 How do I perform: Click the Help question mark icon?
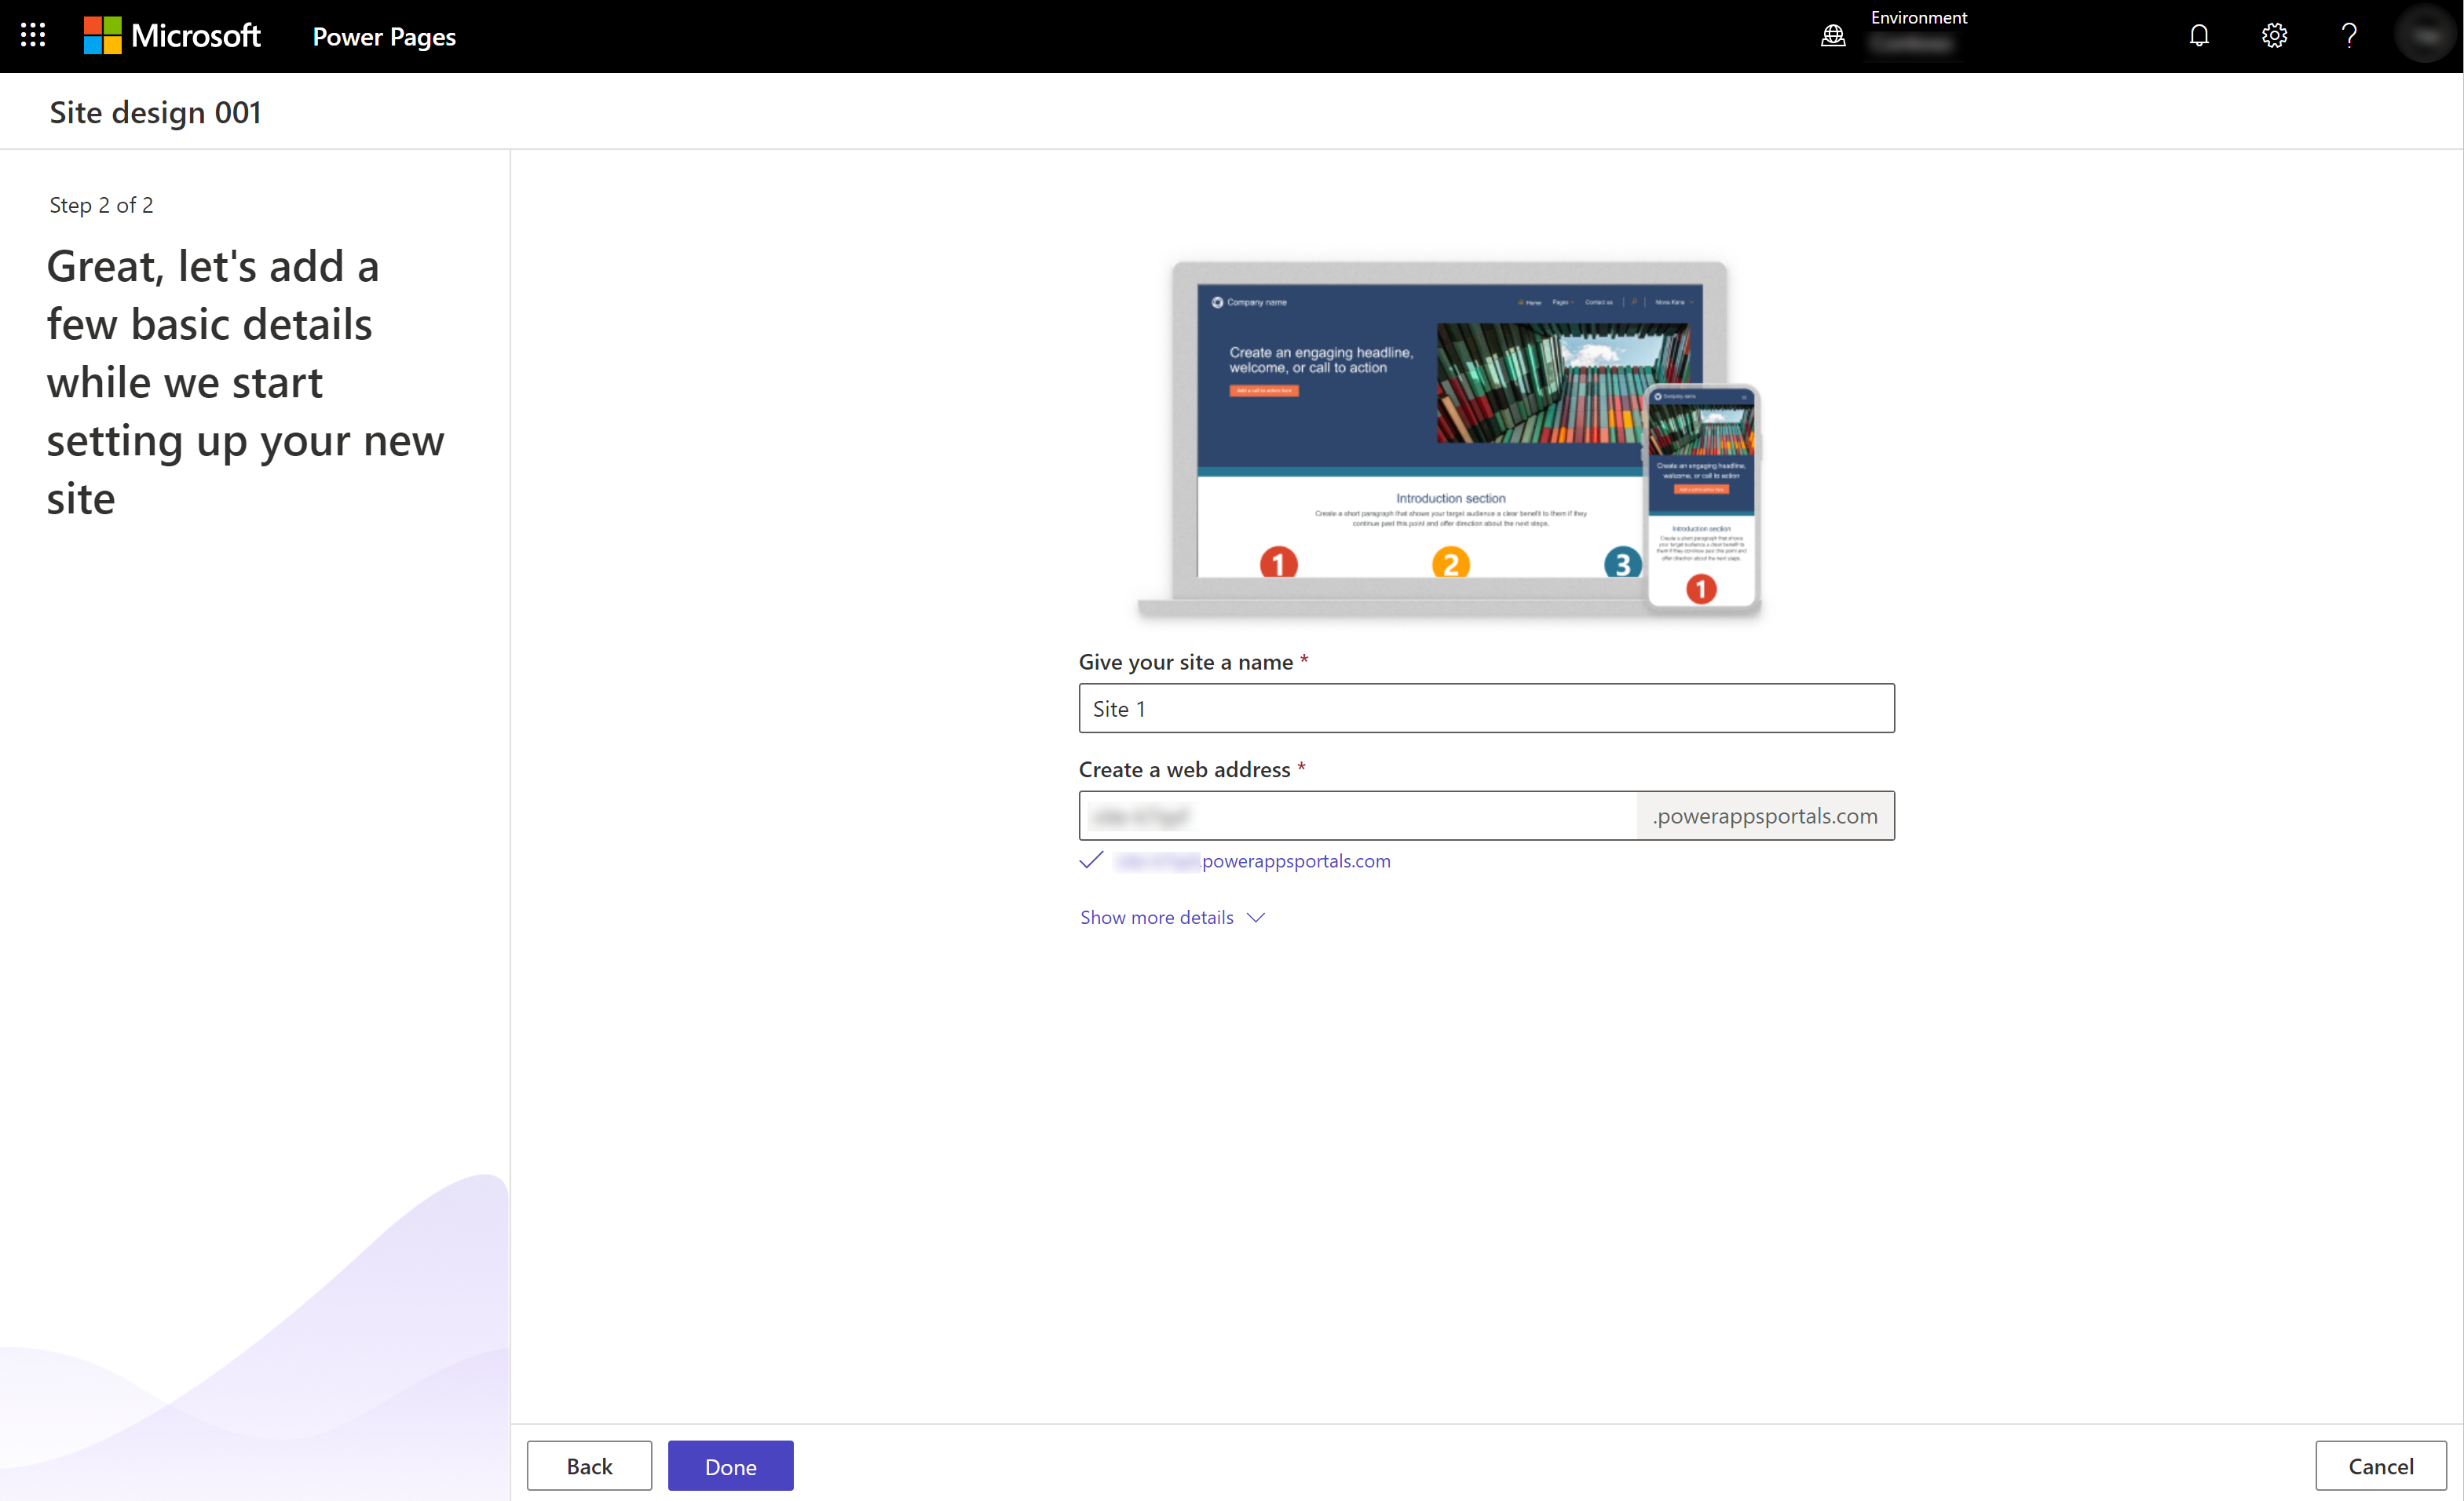2349,35
